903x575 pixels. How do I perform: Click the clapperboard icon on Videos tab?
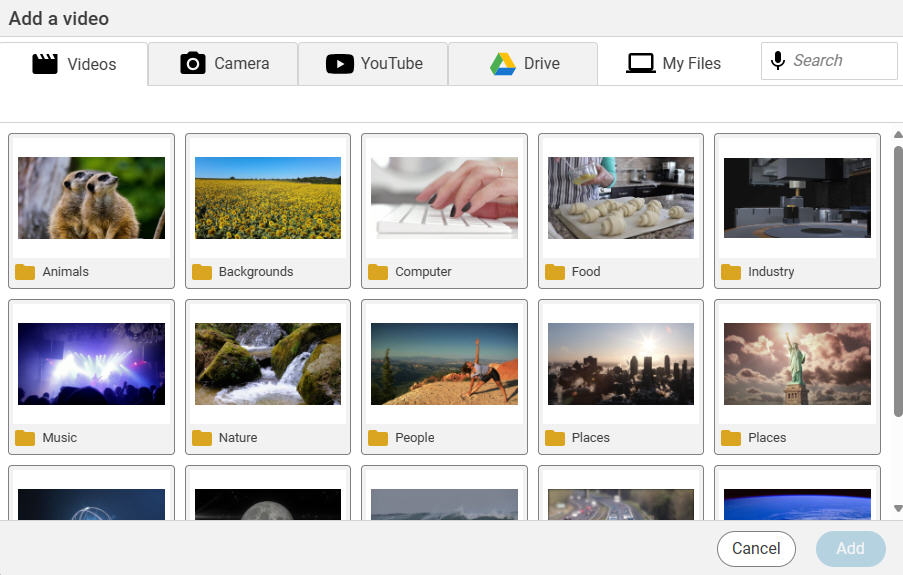coord(45,64)
